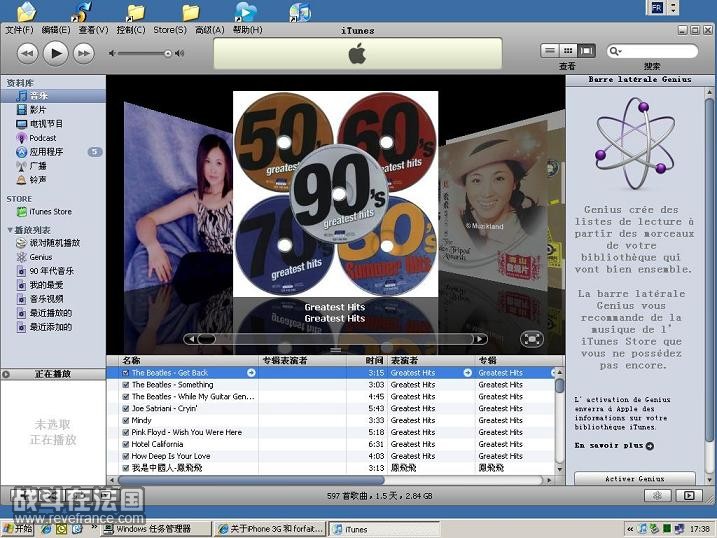
Task: Switch to list view
Action: 550,51
